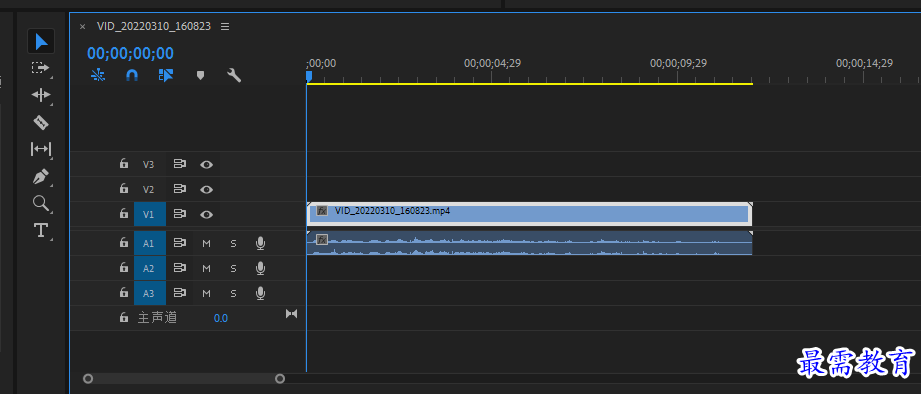Toggle lock on track A3
The image size is (921, 394).
click(123, 292)
